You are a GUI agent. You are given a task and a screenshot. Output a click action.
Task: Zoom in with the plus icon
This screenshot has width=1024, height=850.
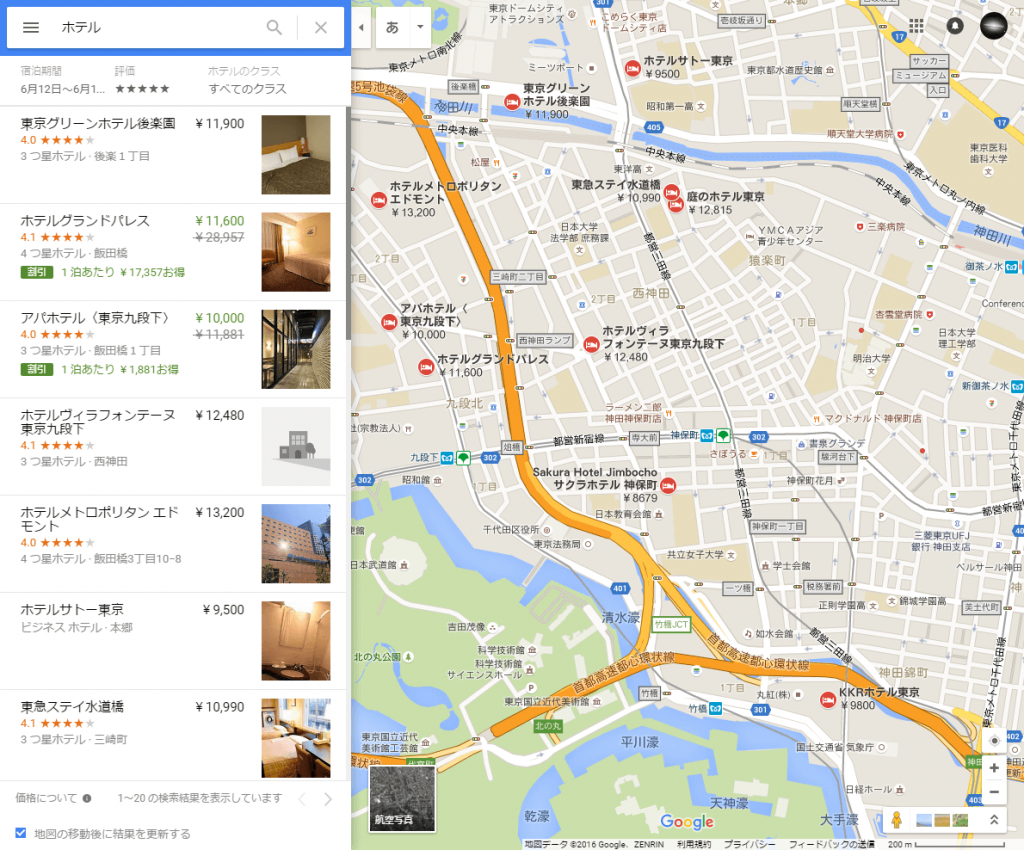[994, 767]
